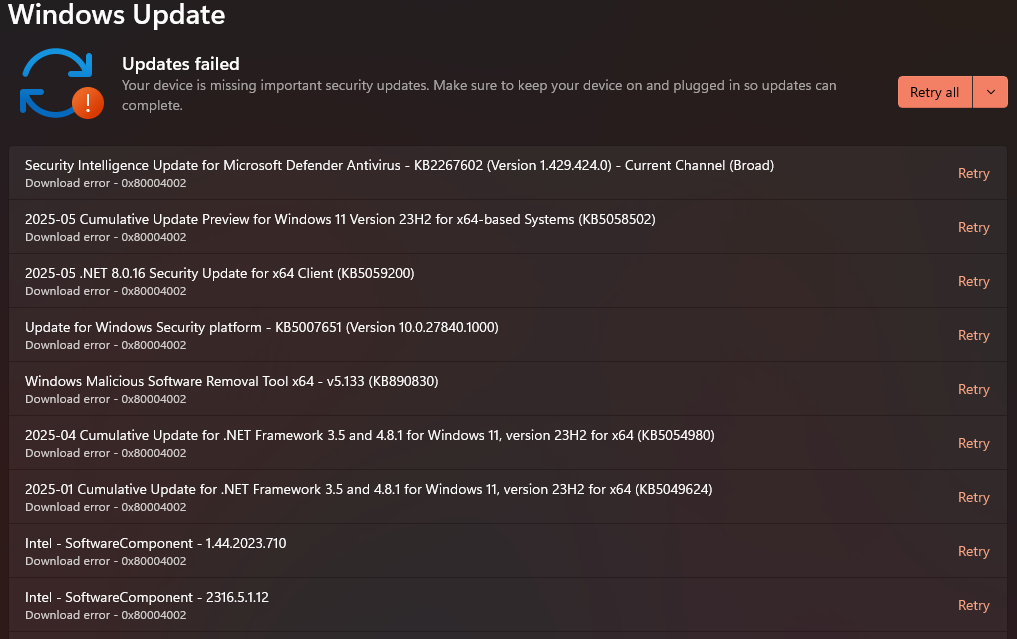1017x639 pixels.
Task: Click the Updates failed sync status icon
Action: pyautogui.click(x=60, y=84)
